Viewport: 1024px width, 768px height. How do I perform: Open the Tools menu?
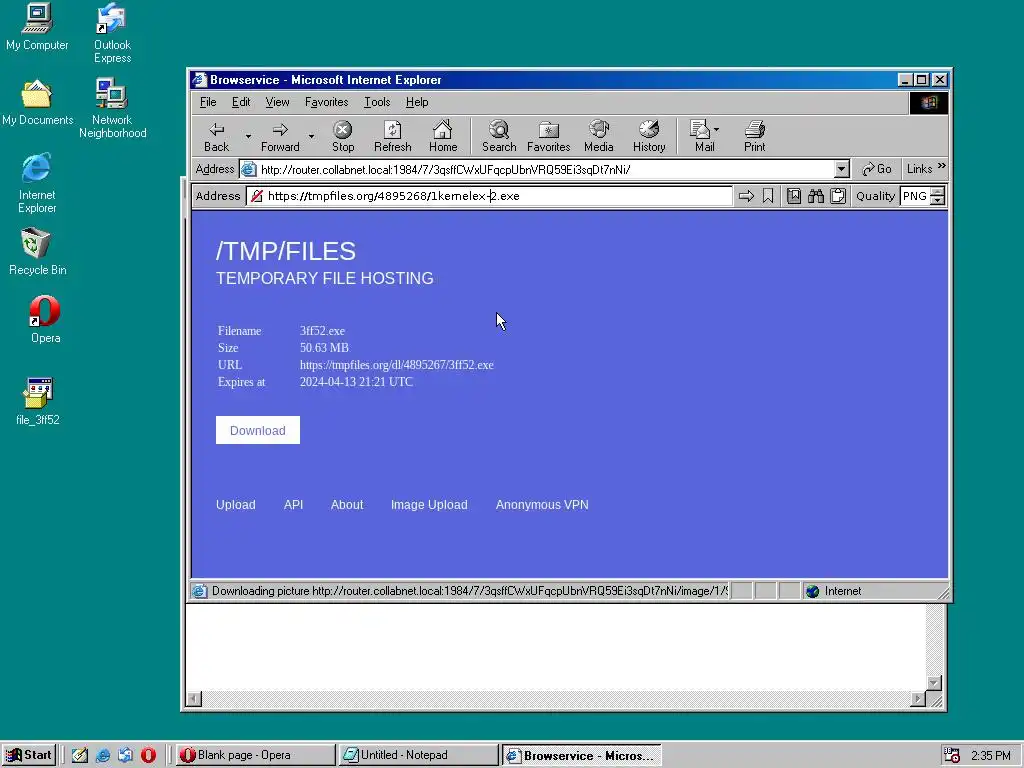coord(377,102)
